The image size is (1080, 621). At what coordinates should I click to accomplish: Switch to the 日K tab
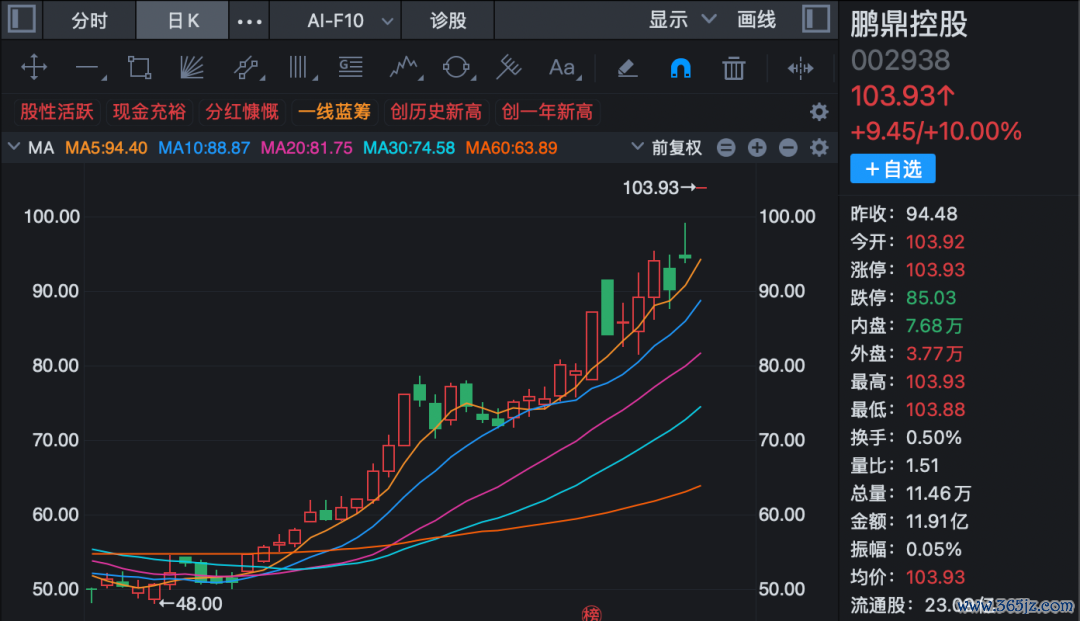(183, 20)
